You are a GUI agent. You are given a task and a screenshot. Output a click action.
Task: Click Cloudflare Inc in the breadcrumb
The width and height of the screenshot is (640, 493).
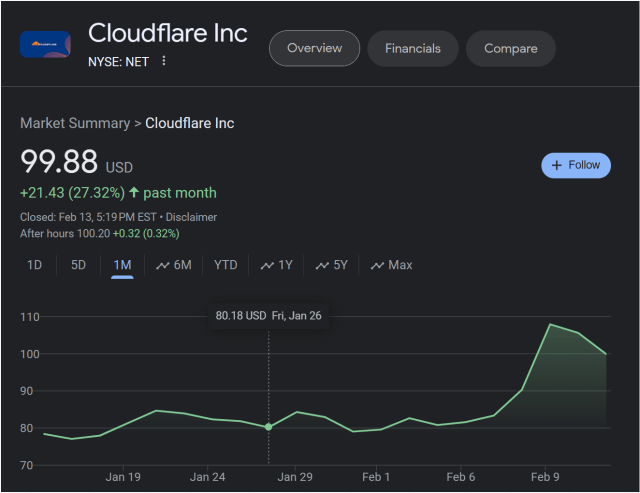pyautogui.click(x=190, y=123)
